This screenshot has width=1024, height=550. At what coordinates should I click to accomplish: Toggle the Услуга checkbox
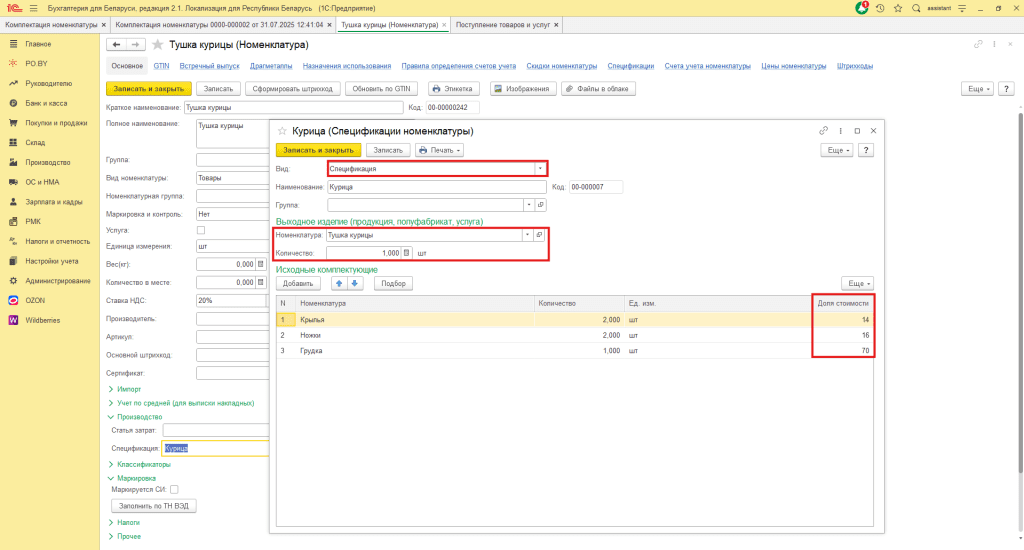coord(201,230)
